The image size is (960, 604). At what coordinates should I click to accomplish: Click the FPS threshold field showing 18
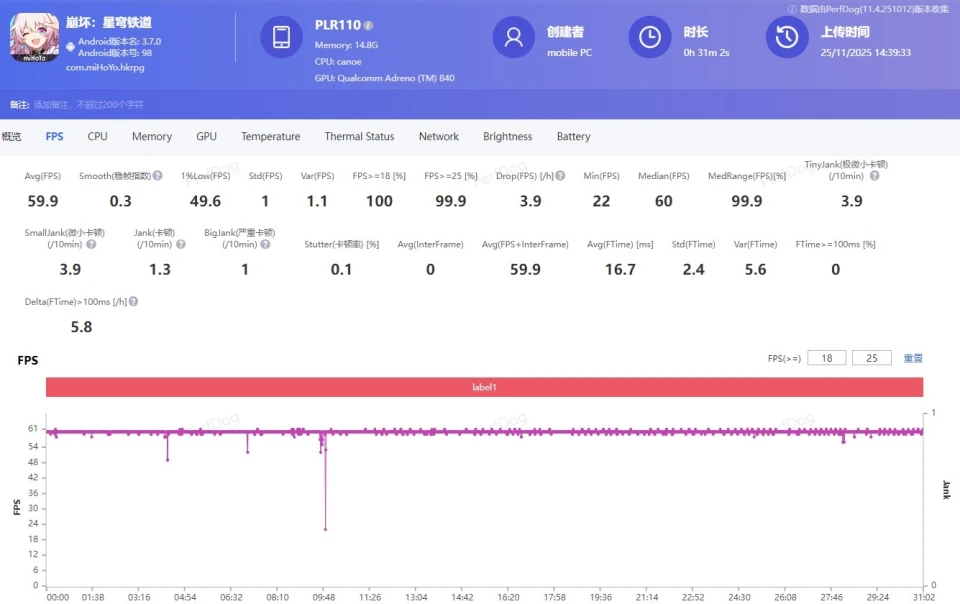pyautogui.click(x=827, y=358)
